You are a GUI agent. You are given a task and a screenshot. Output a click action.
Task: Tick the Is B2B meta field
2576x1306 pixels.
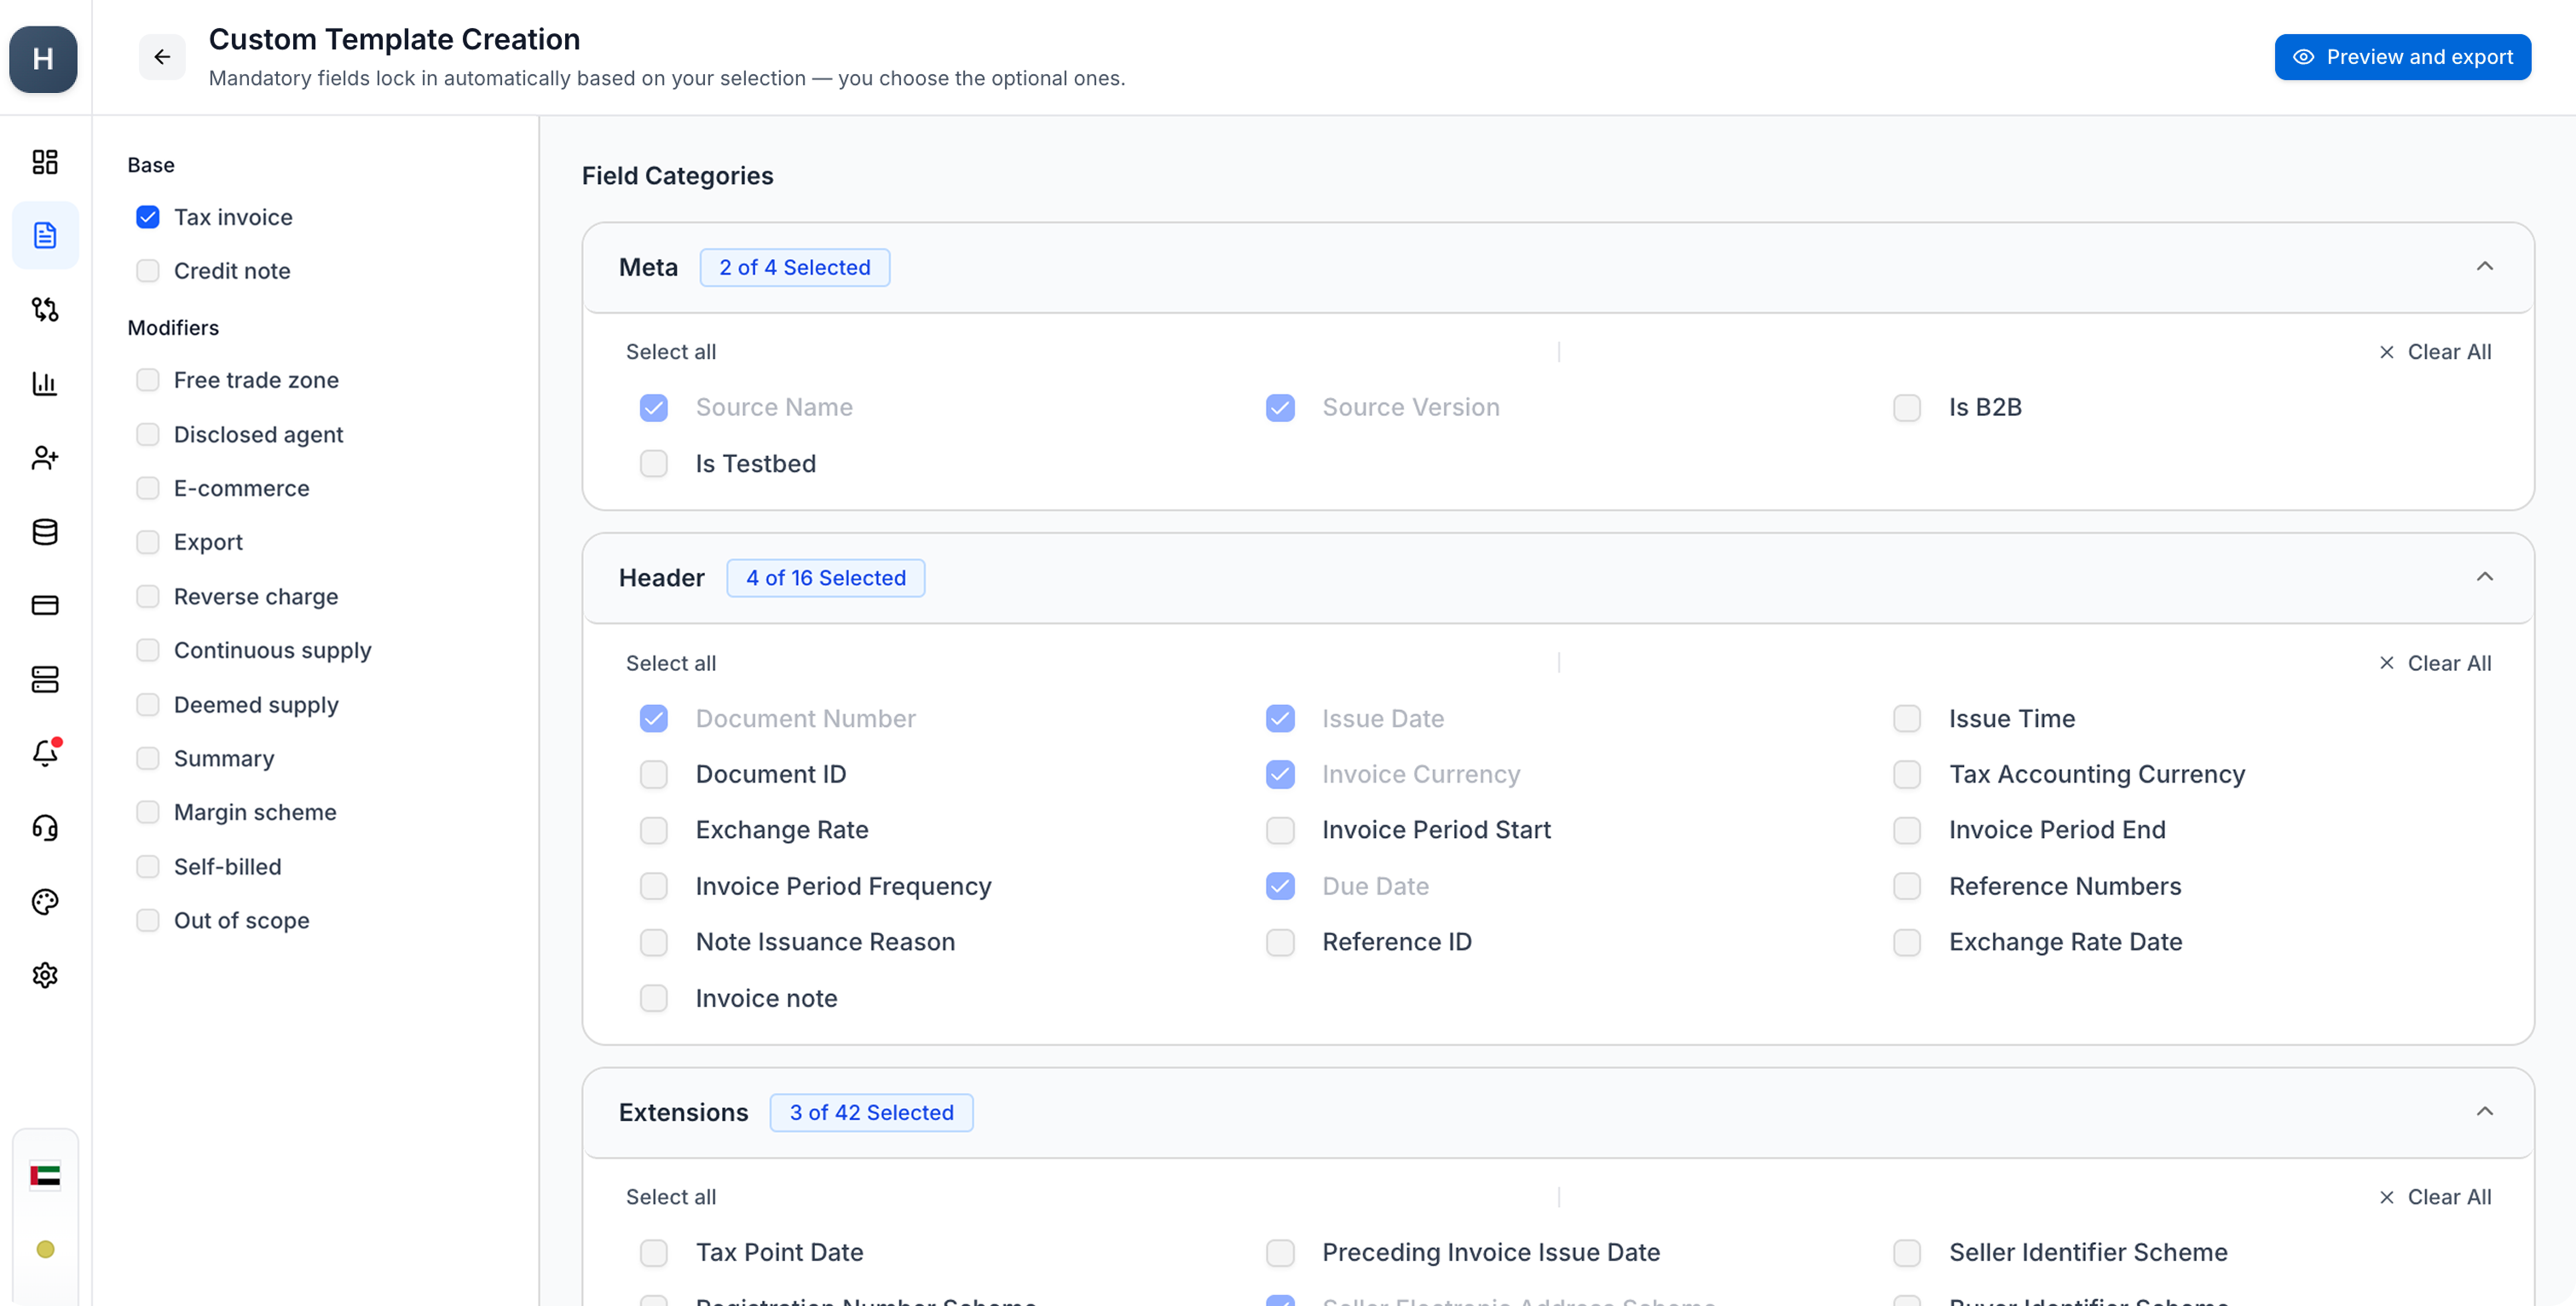1906,407
